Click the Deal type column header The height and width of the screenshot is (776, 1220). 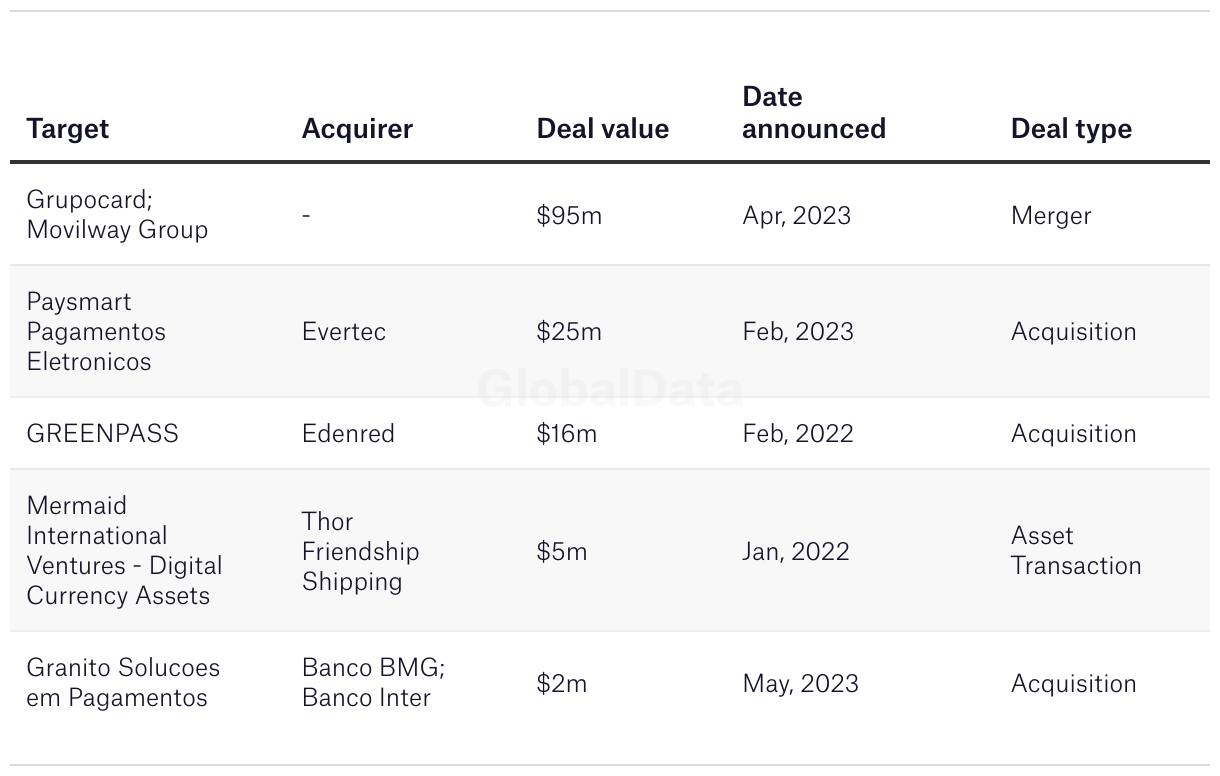[1071, 129]
